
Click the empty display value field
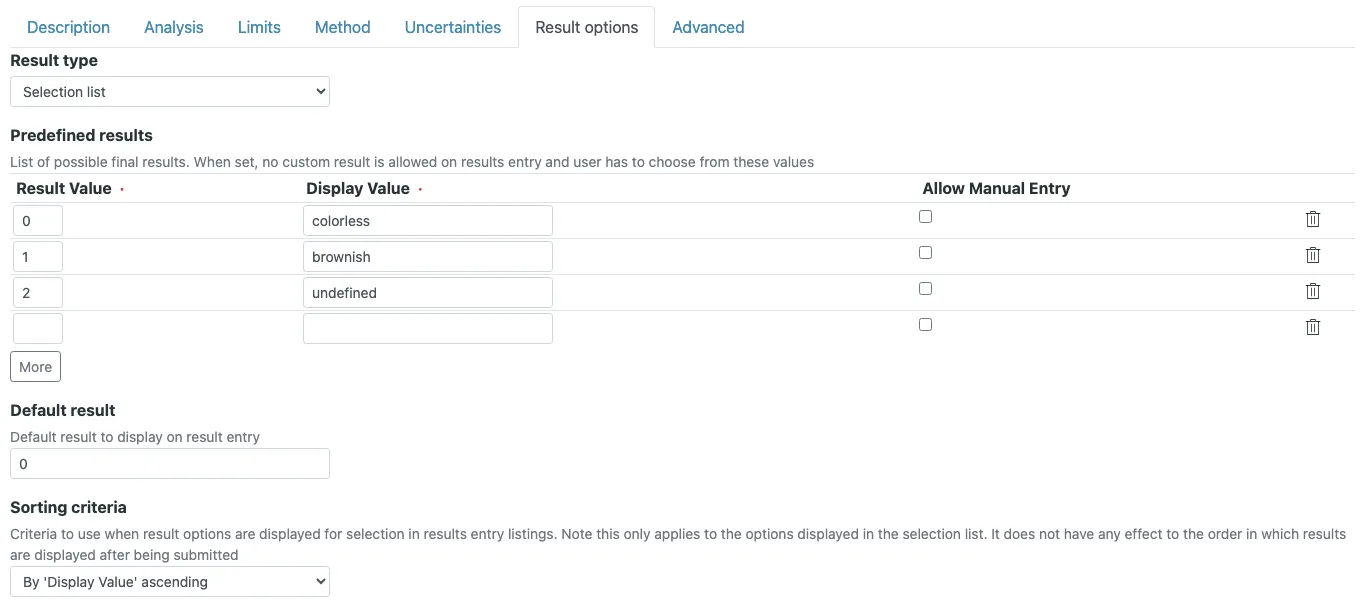(428, 329)
